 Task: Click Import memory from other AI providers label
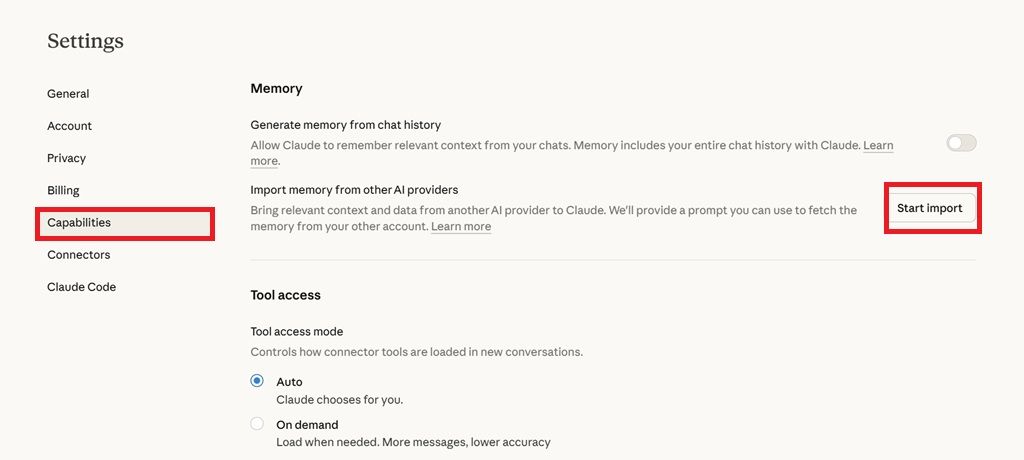354,190
